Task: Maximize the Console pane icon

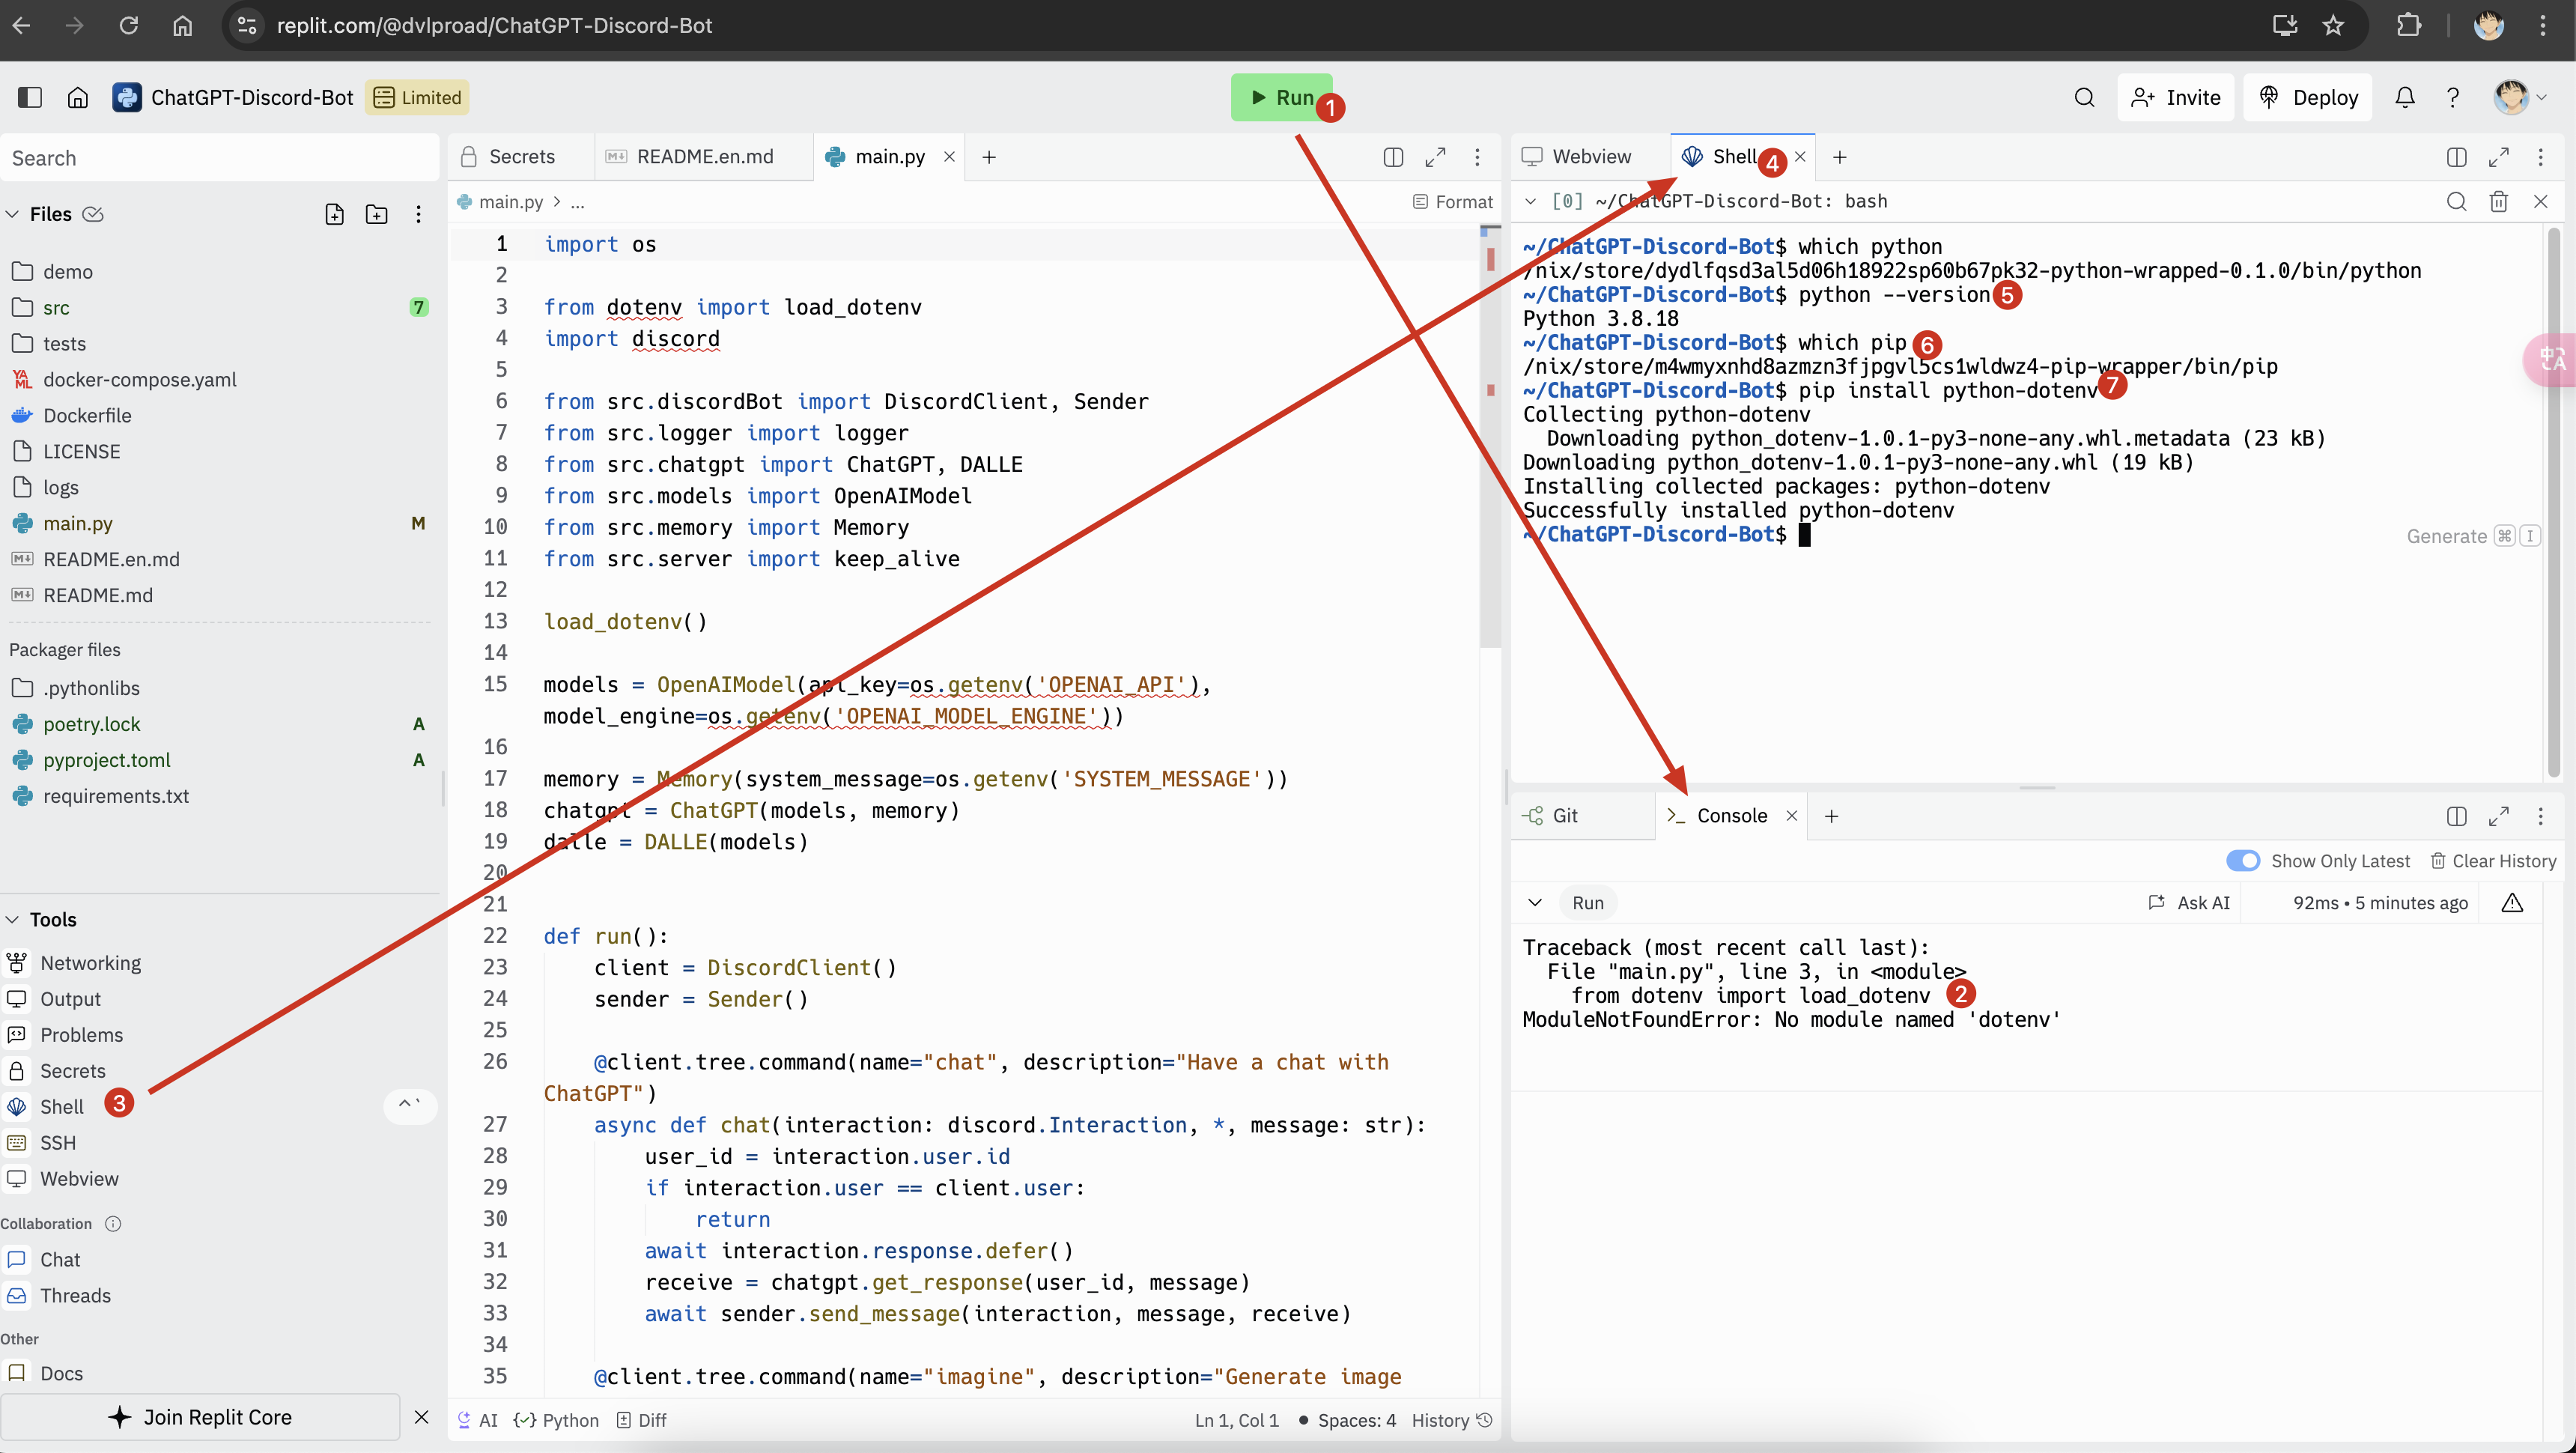Action: 2498,816
